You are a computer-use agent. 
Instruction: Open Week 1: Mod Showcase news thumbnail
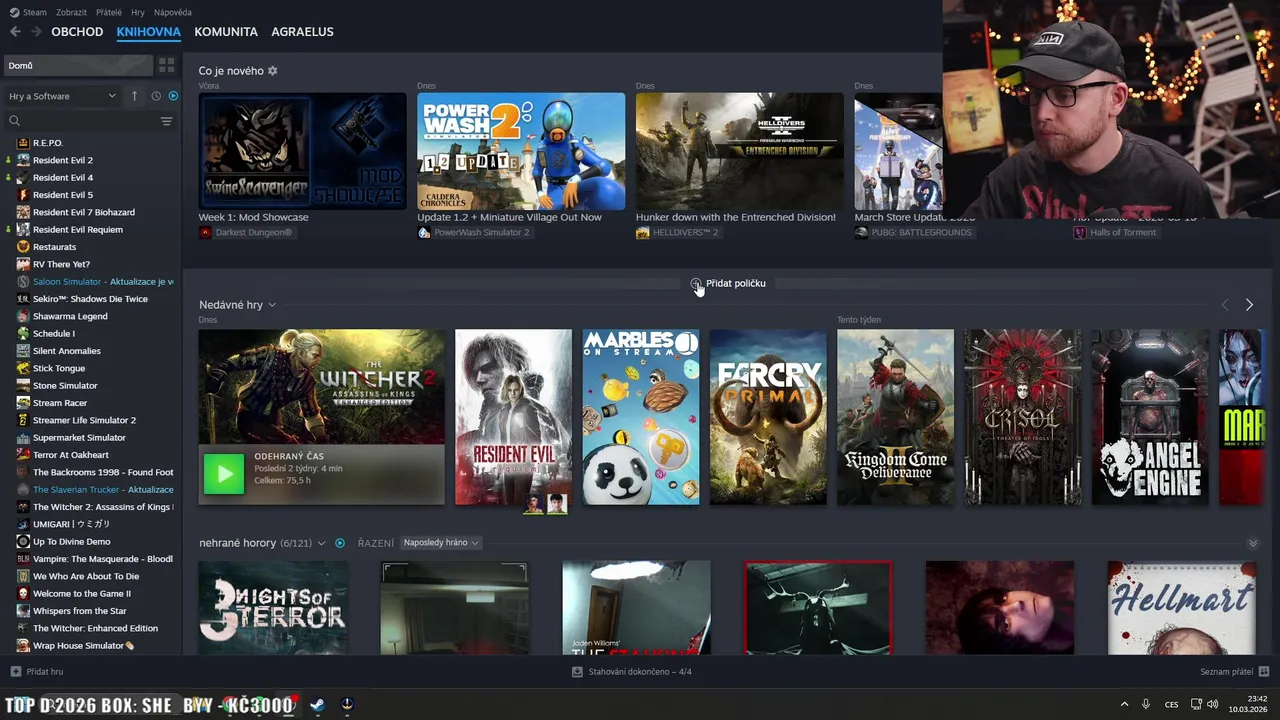(302, 151)
